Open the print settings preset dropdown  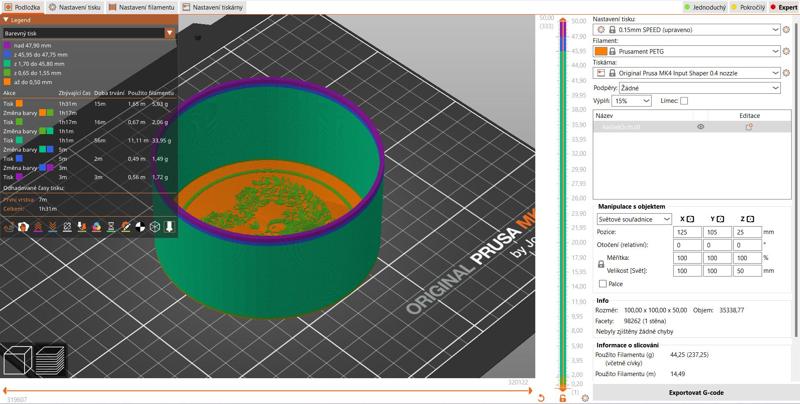point(686,30)
